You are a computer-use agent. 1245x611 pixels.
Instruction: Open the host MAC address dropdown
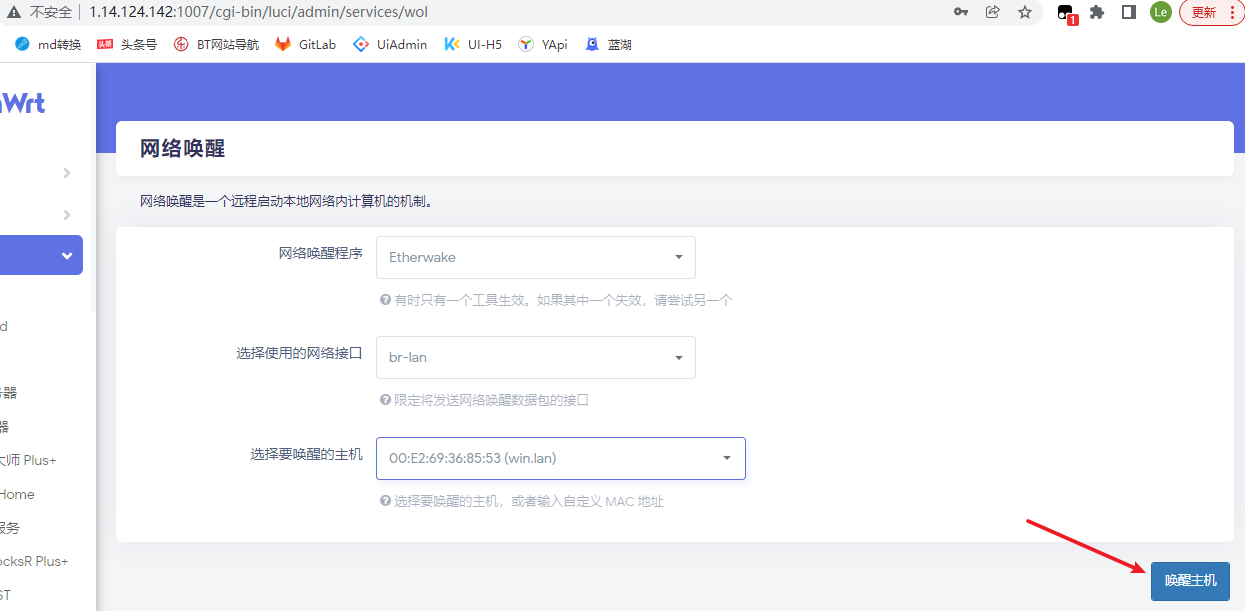560,458
